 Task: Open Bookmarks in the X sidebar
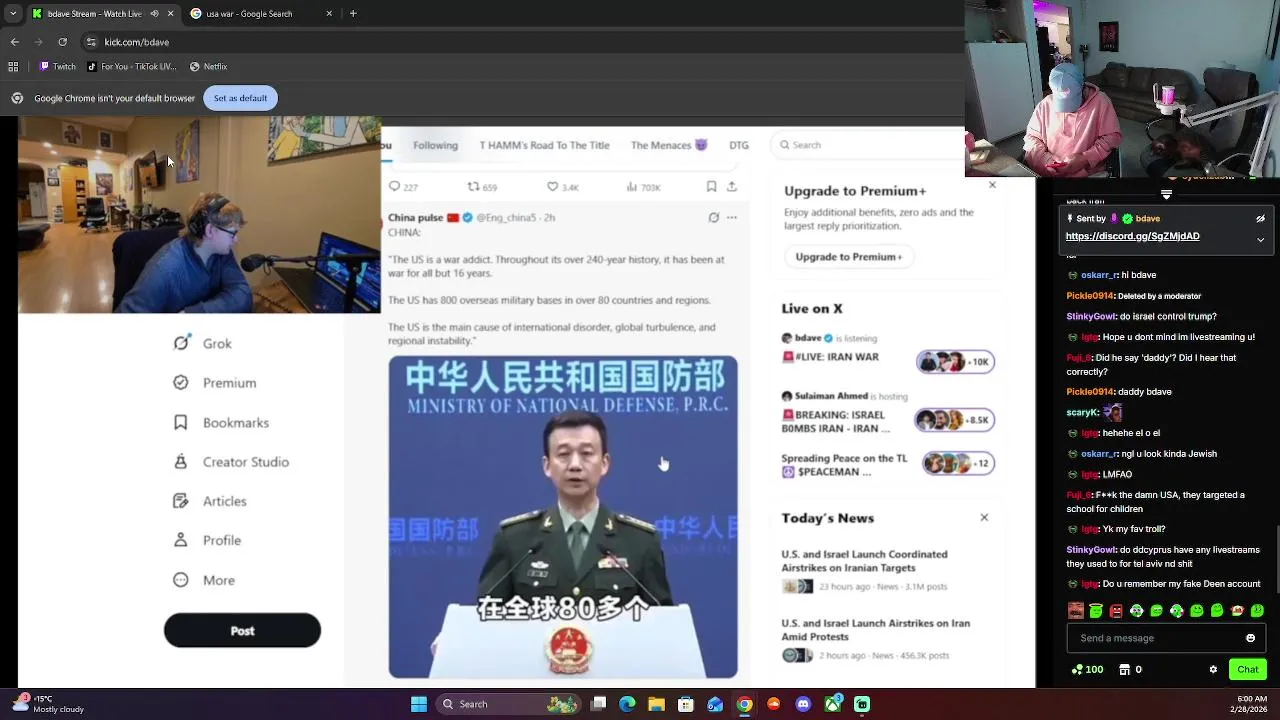[221, 423]
